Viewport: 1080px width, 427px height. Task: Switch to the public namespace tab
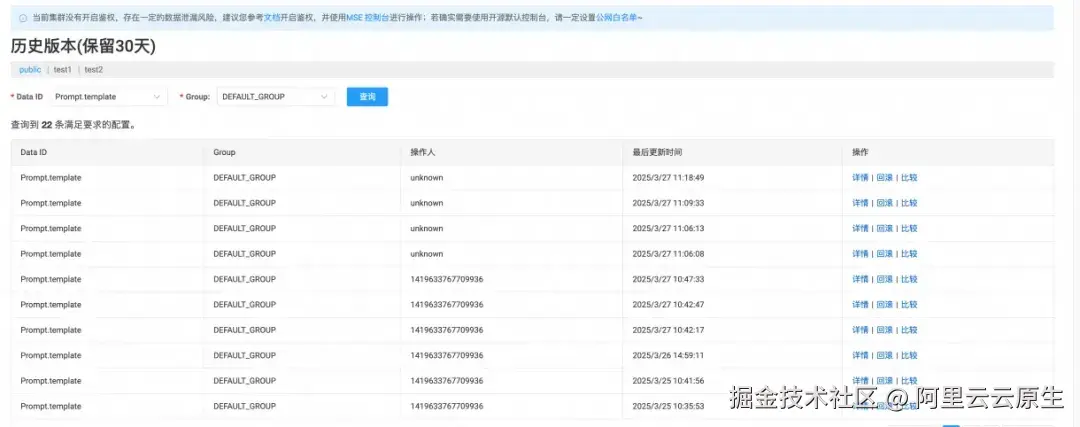(x=30, y=70)
